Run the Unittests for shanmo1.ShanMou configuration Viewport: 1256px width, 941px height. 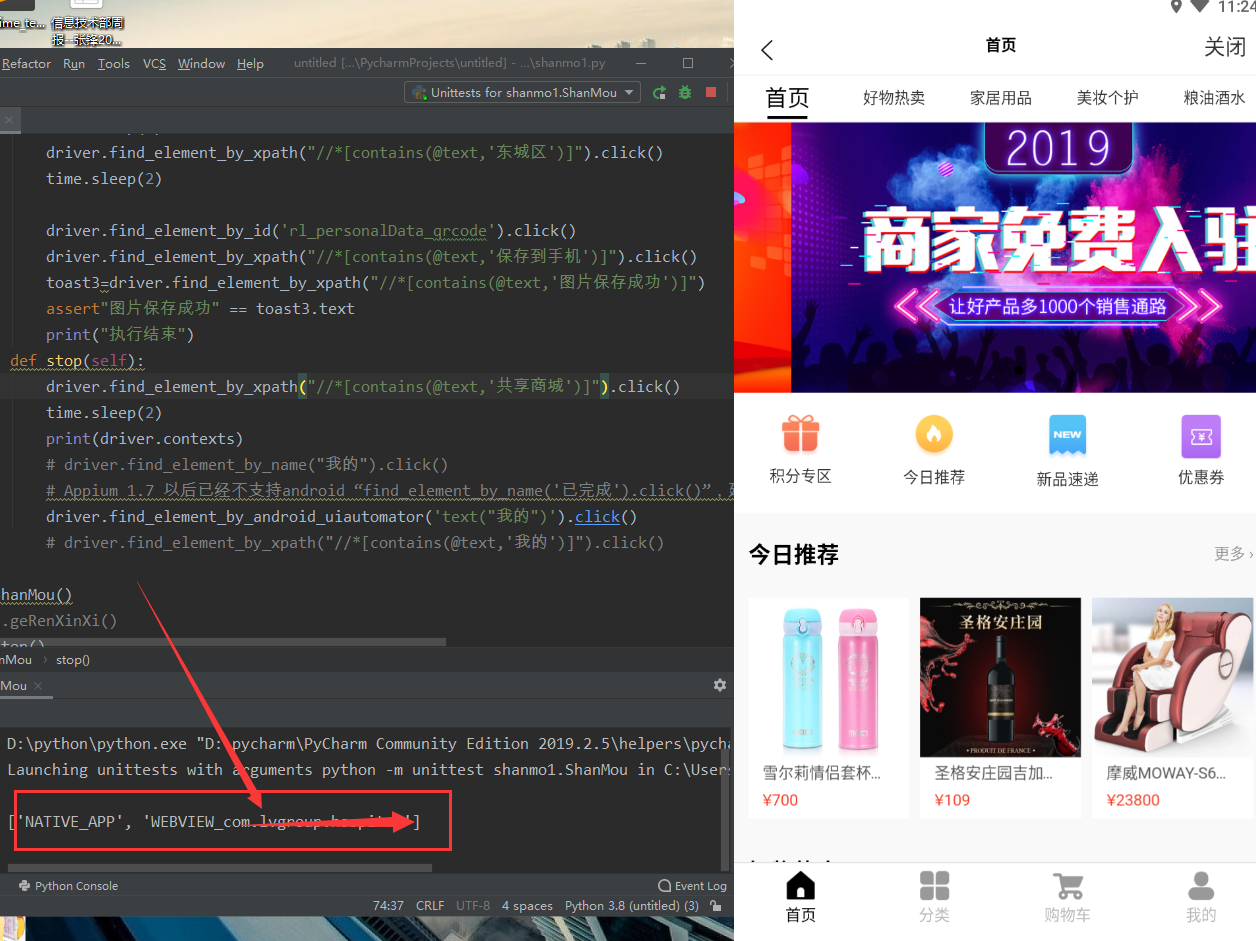point(659,91)
